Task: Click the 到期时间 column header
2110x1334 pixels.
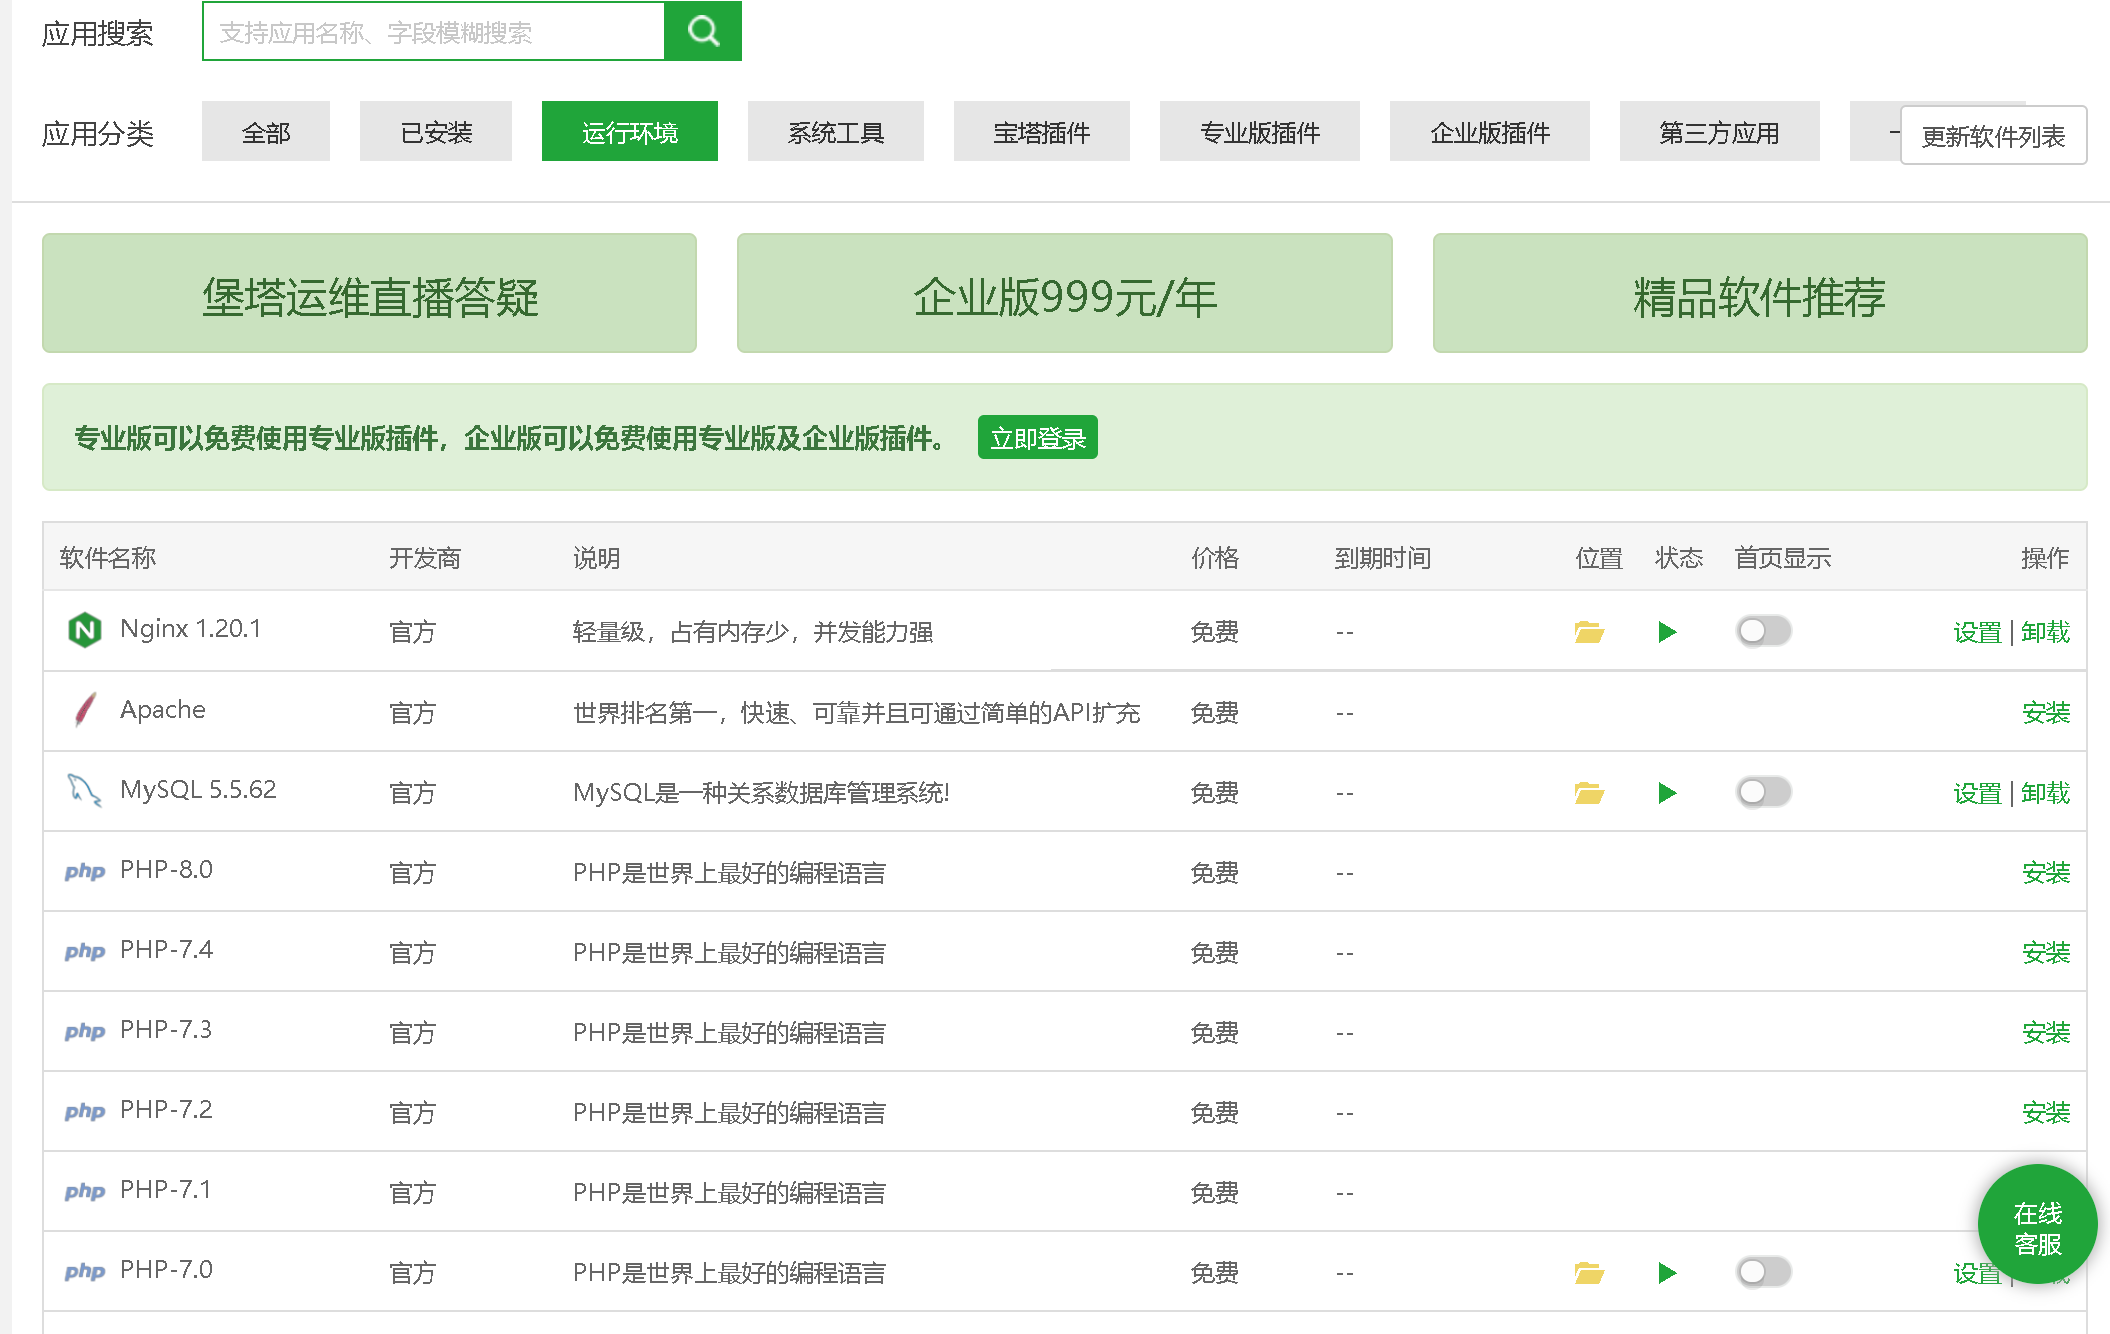Action: (x=1382, y=558)
